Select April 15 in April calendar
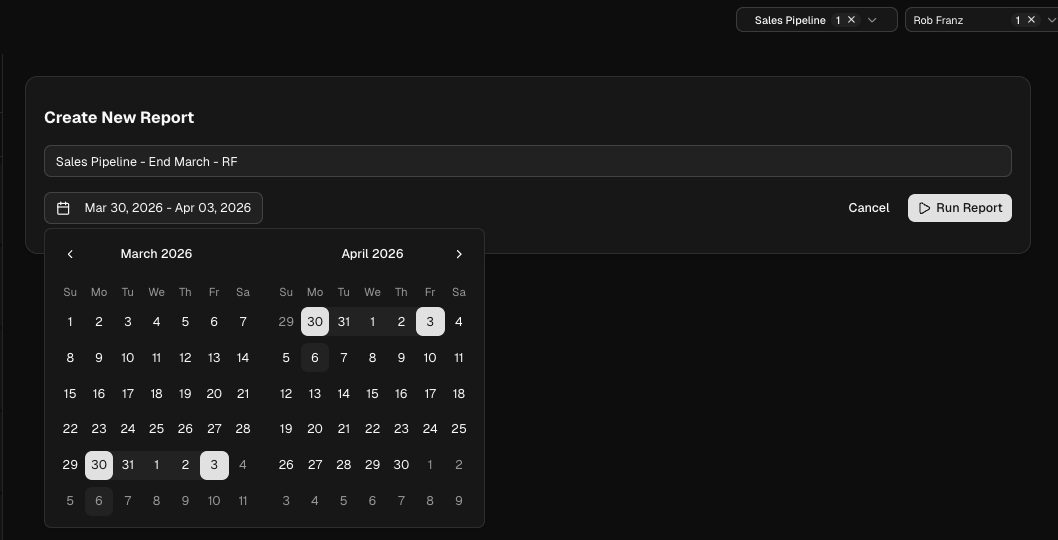 point(372,394)
